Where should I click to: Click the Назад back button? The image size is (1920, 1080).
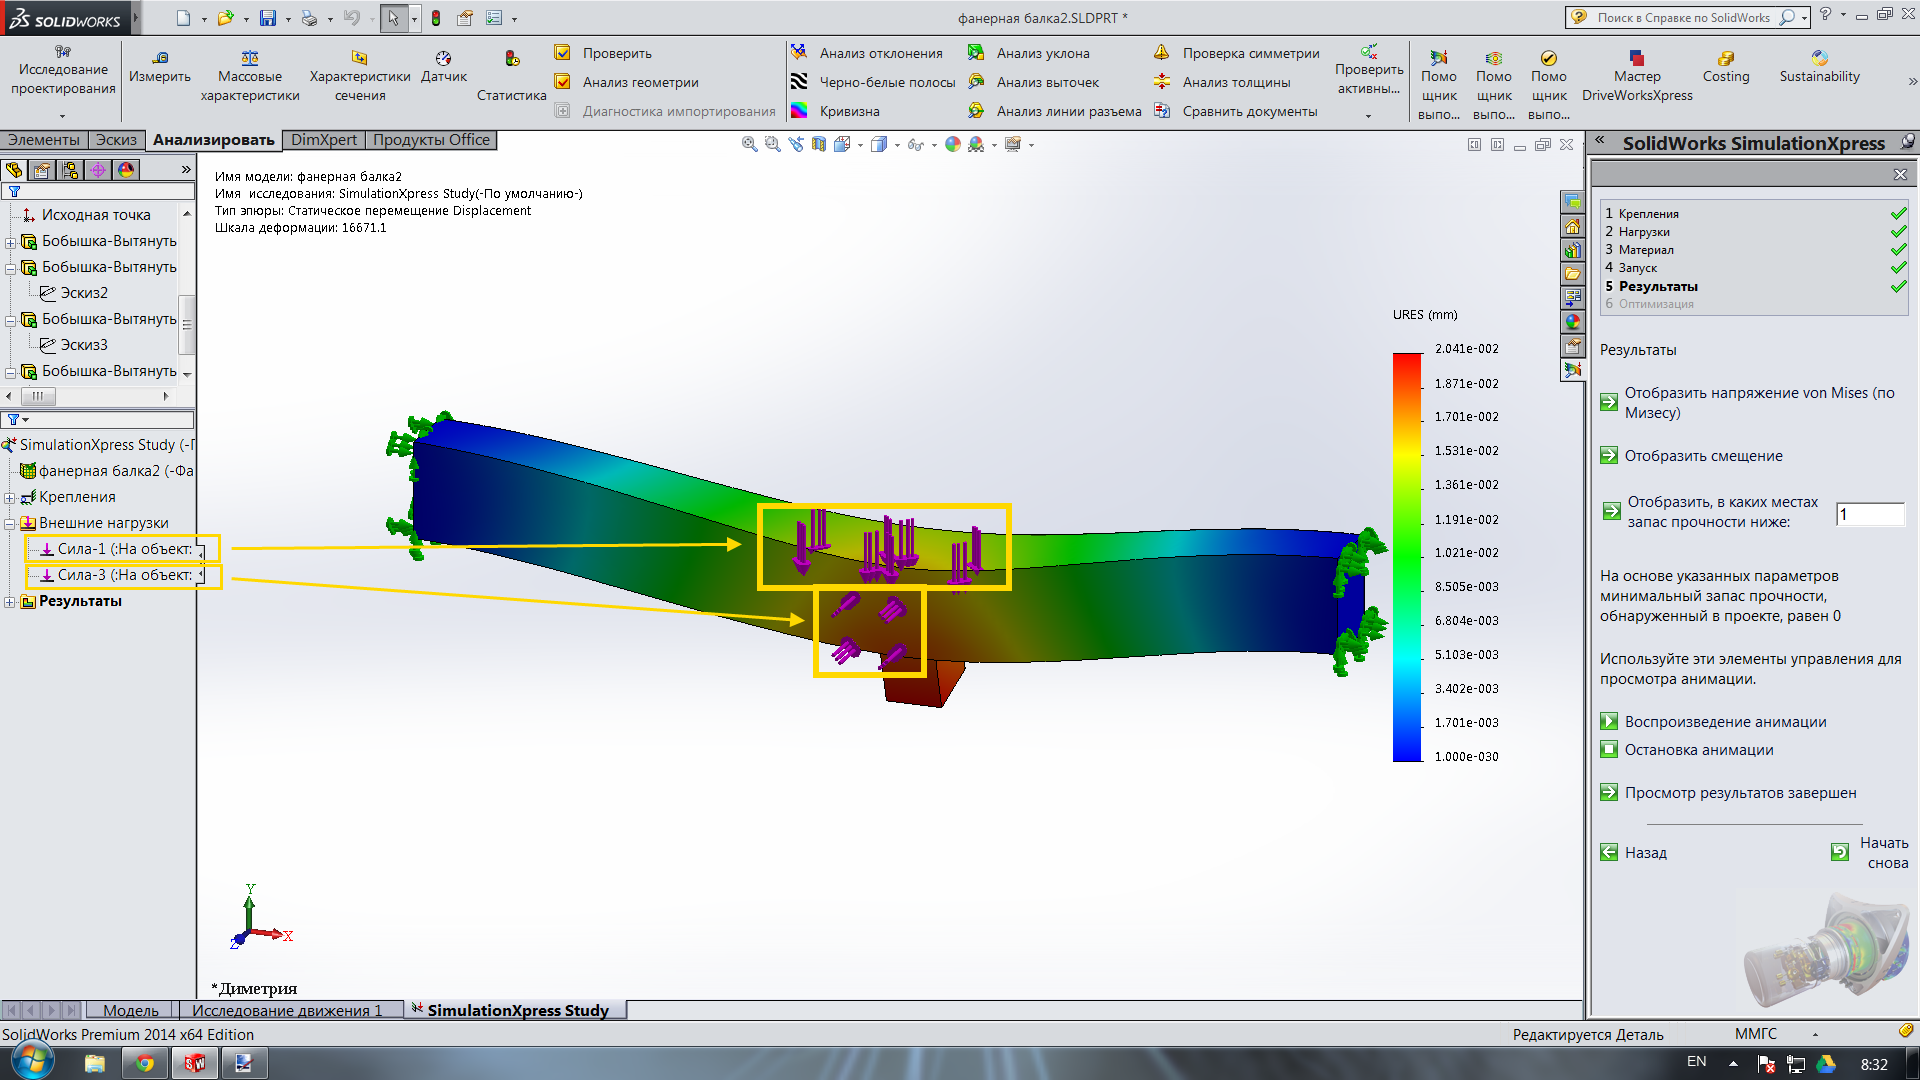(1609, 853)
